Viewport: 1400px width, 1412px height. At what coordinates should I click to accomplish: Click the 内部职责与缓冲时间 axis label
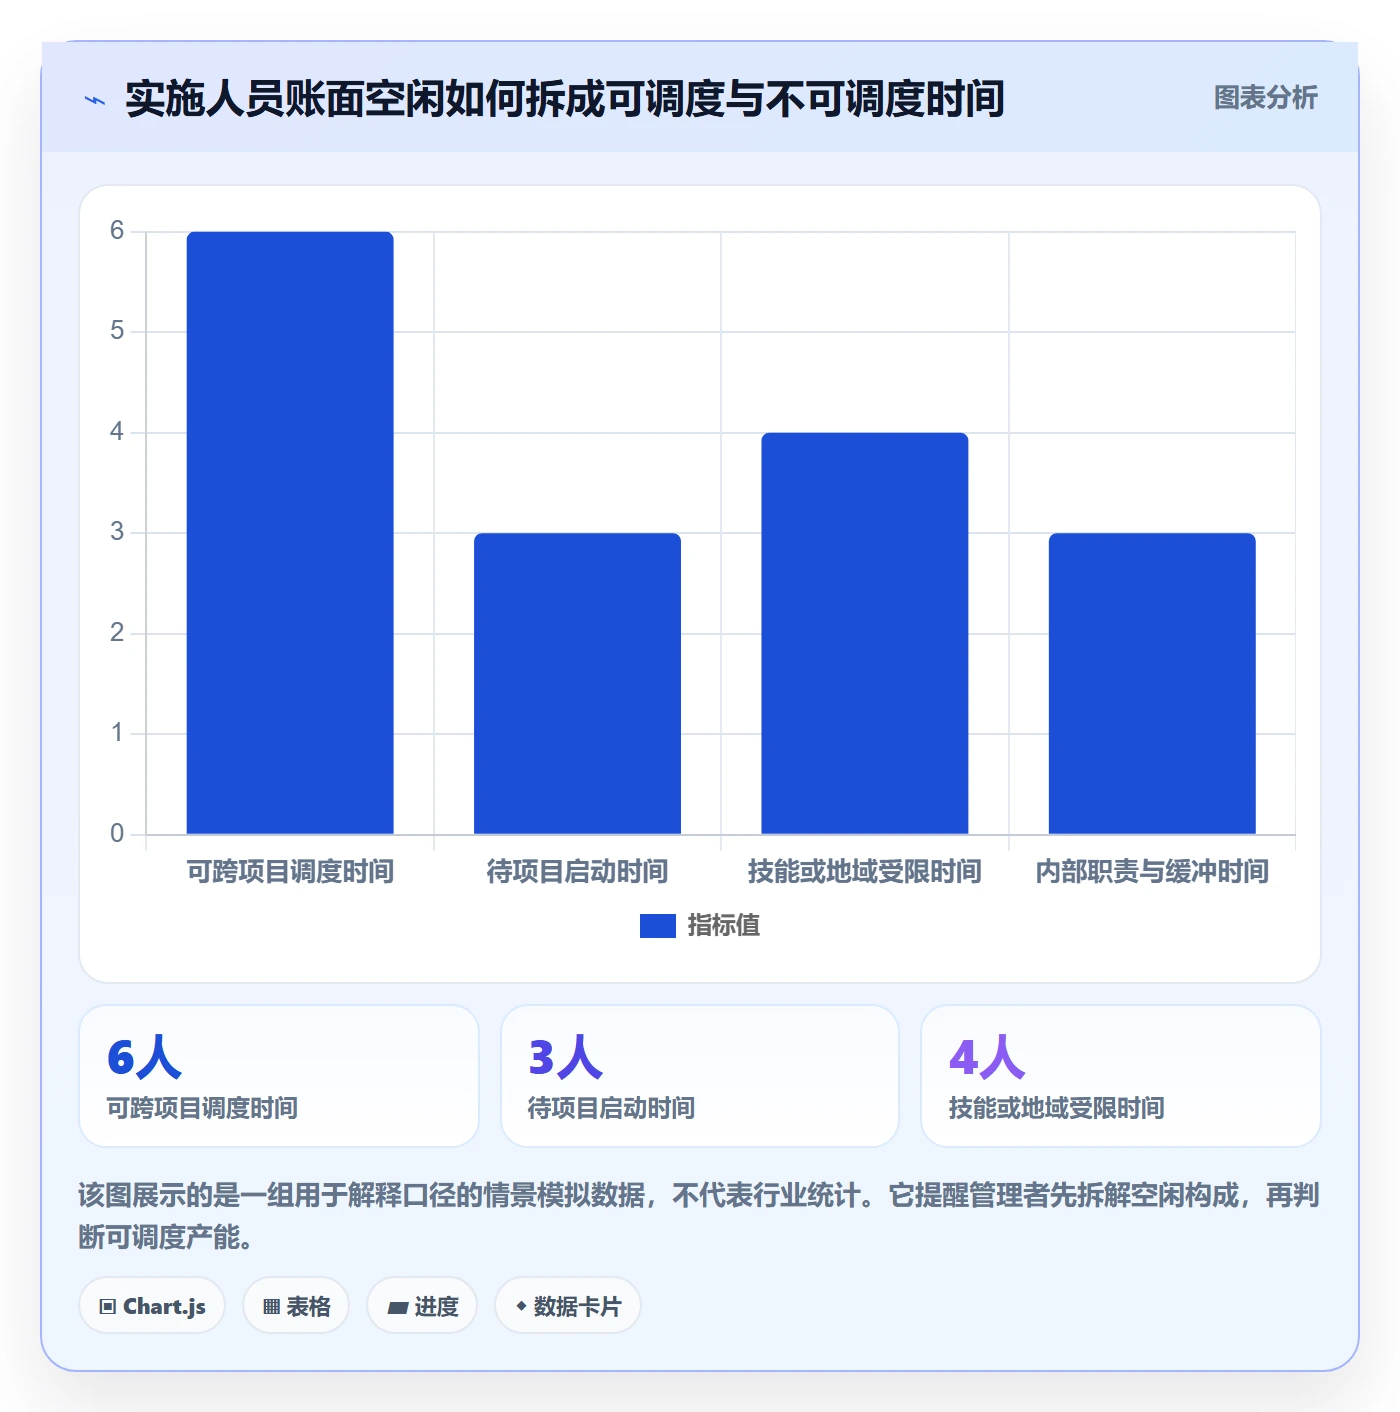point(1152,872)
